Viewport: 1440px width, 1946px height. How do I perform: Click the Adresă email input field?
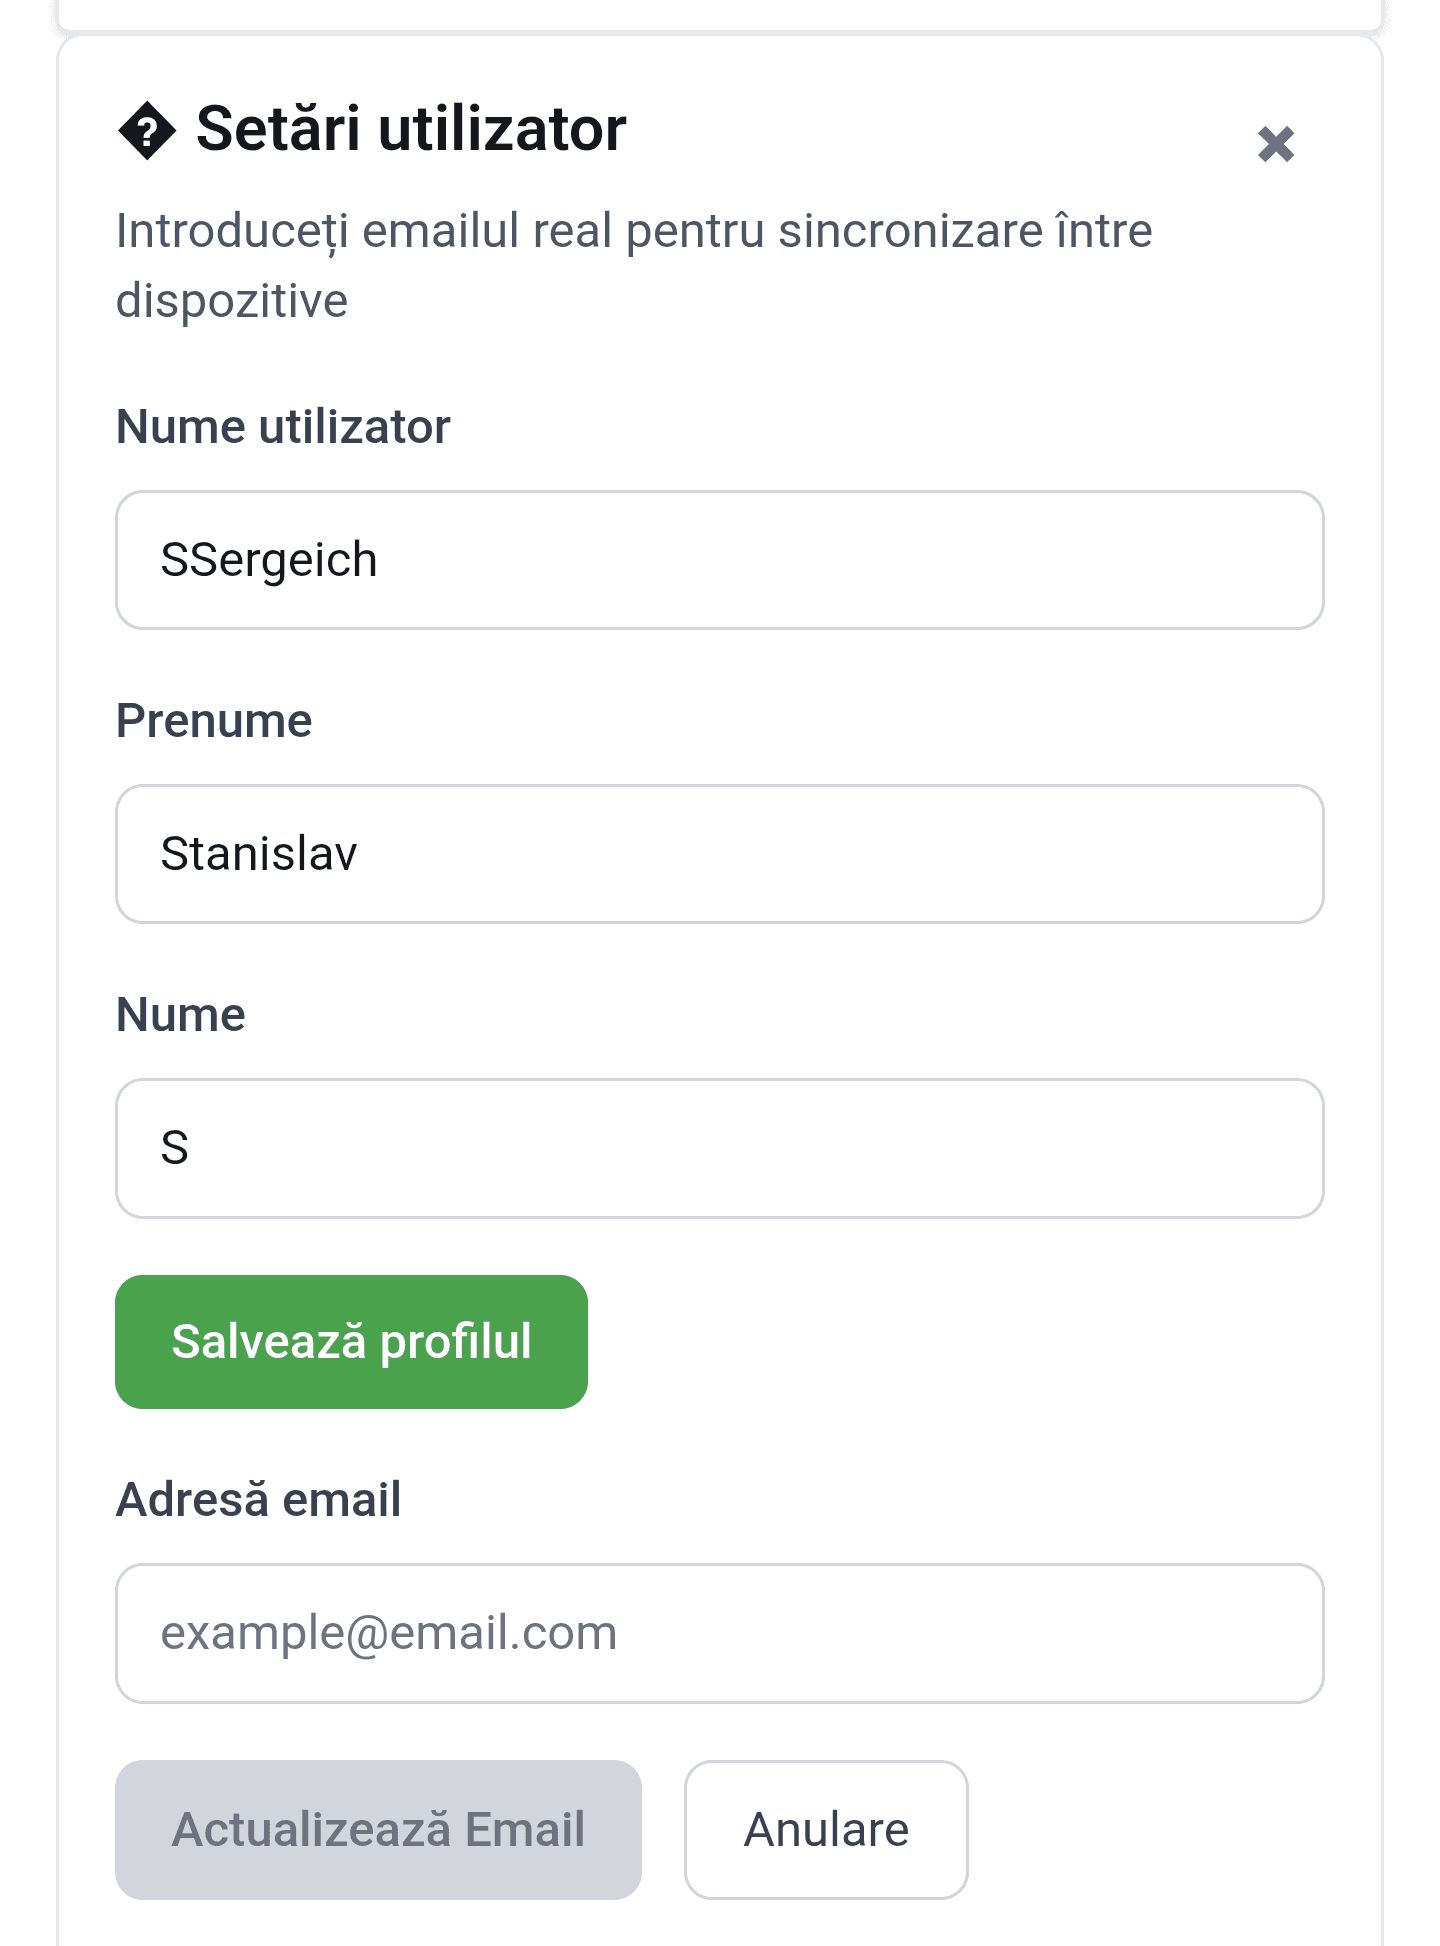click(x=720, y=1633)
